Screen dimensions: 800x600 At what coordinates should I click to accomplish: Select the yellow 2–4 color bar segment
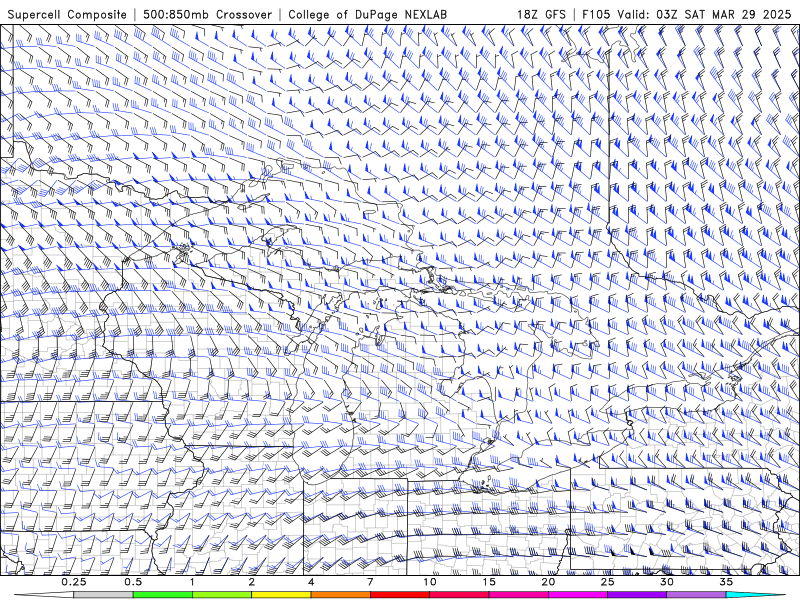(x=281, y=595)
